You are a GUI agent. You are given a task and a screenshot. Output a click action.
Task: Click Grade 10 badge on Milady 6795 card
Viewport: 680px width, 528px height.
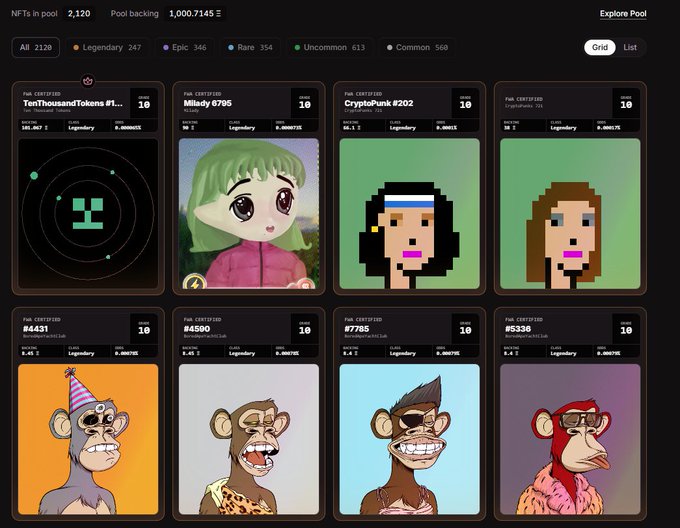tap(305, 103)
